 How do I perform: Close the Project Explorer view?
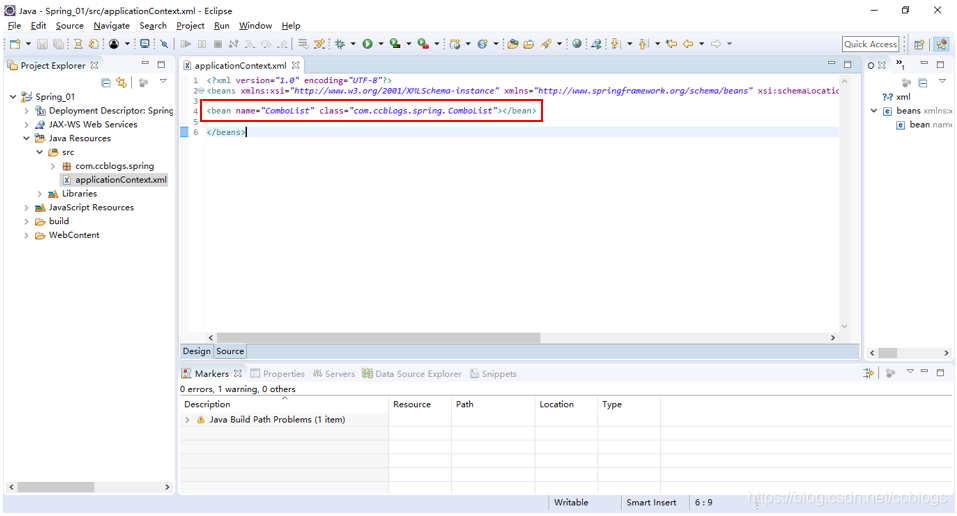pos(94,65)
